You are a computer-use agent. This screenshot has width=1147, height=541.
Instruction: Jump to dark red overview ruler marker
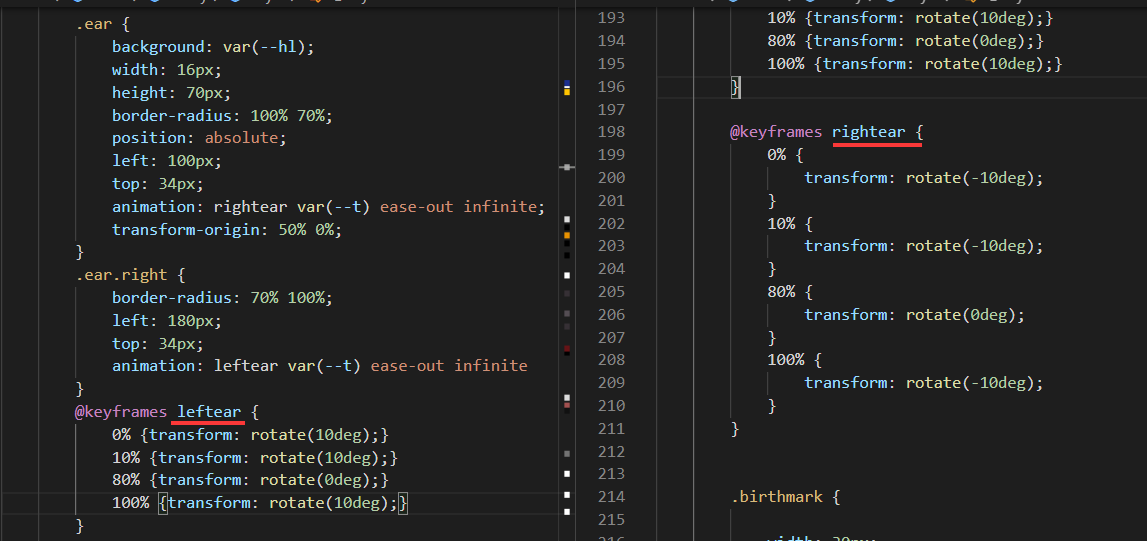pos(567,349)
